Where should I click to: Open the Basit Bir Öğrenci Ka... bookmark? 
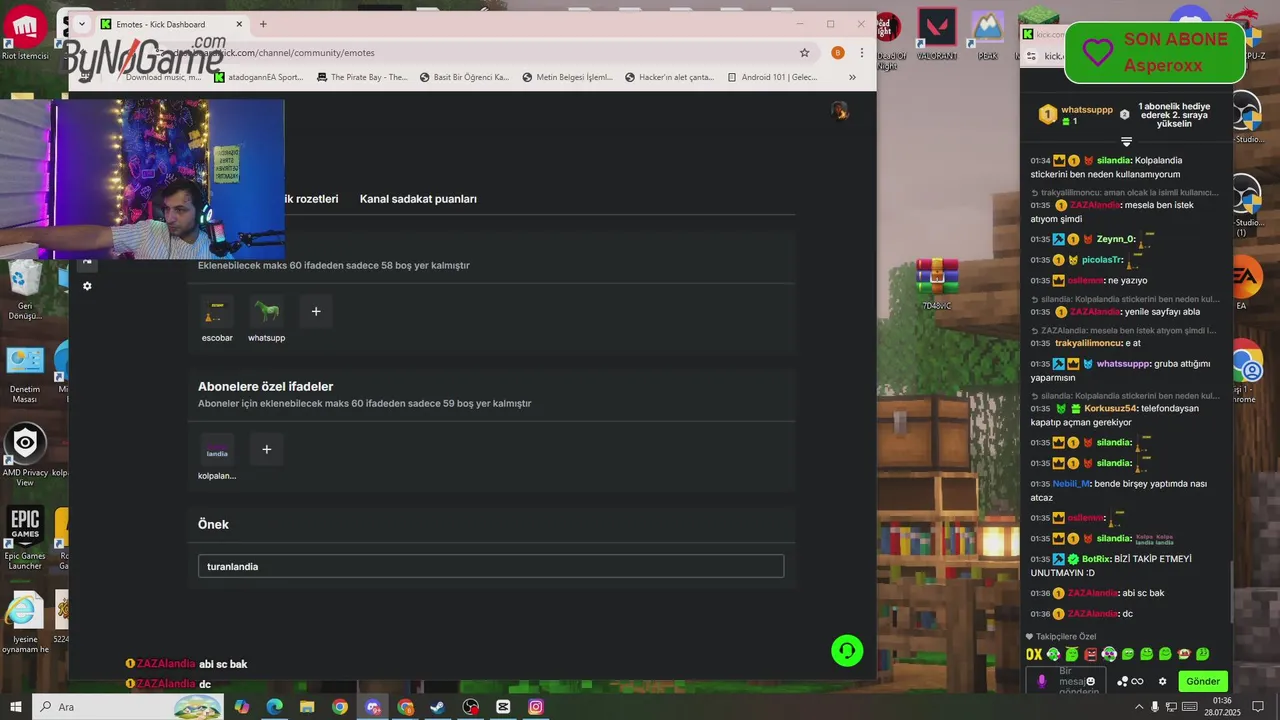coord(464,77)
